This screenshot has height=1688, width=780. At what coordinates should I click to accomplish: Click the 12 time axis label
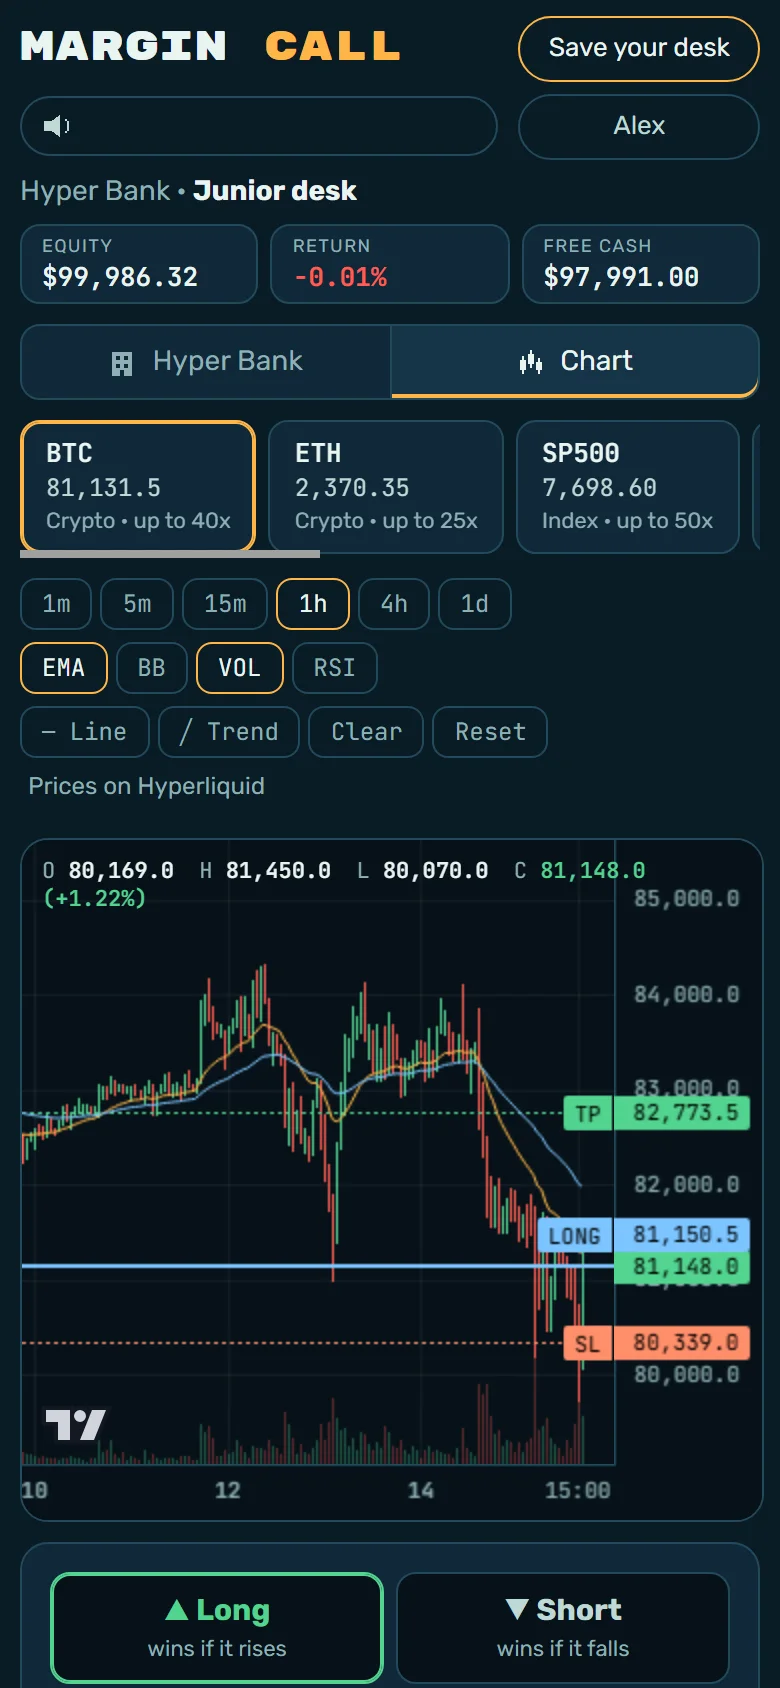click(228, 1491)
